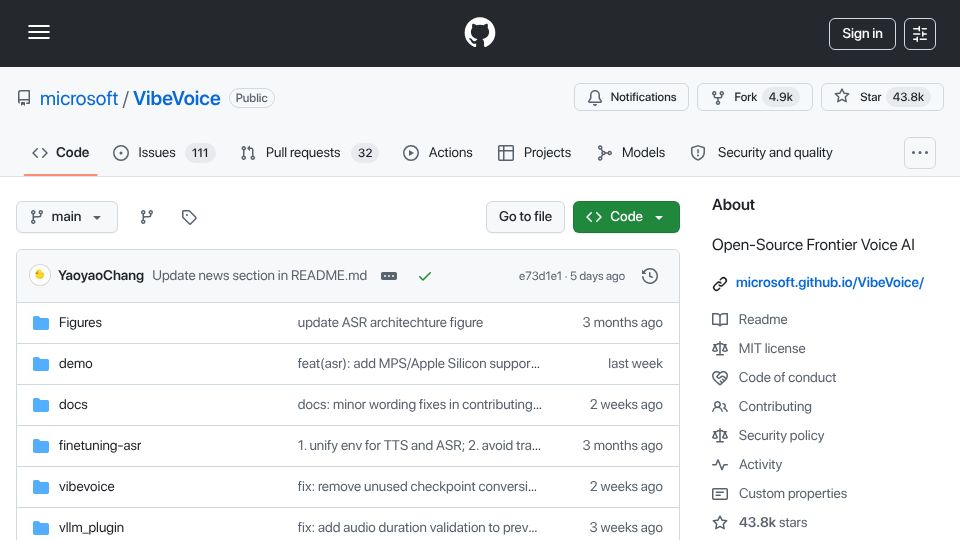Open YaoyaoChang author link
The image size is (960, 540).
tap(101, 276)
